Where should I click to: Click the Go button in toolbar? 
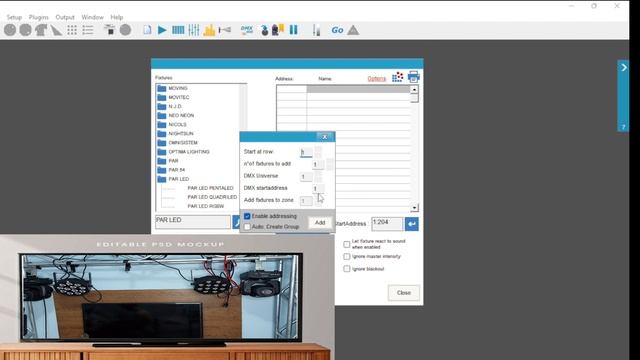(337, 30)
